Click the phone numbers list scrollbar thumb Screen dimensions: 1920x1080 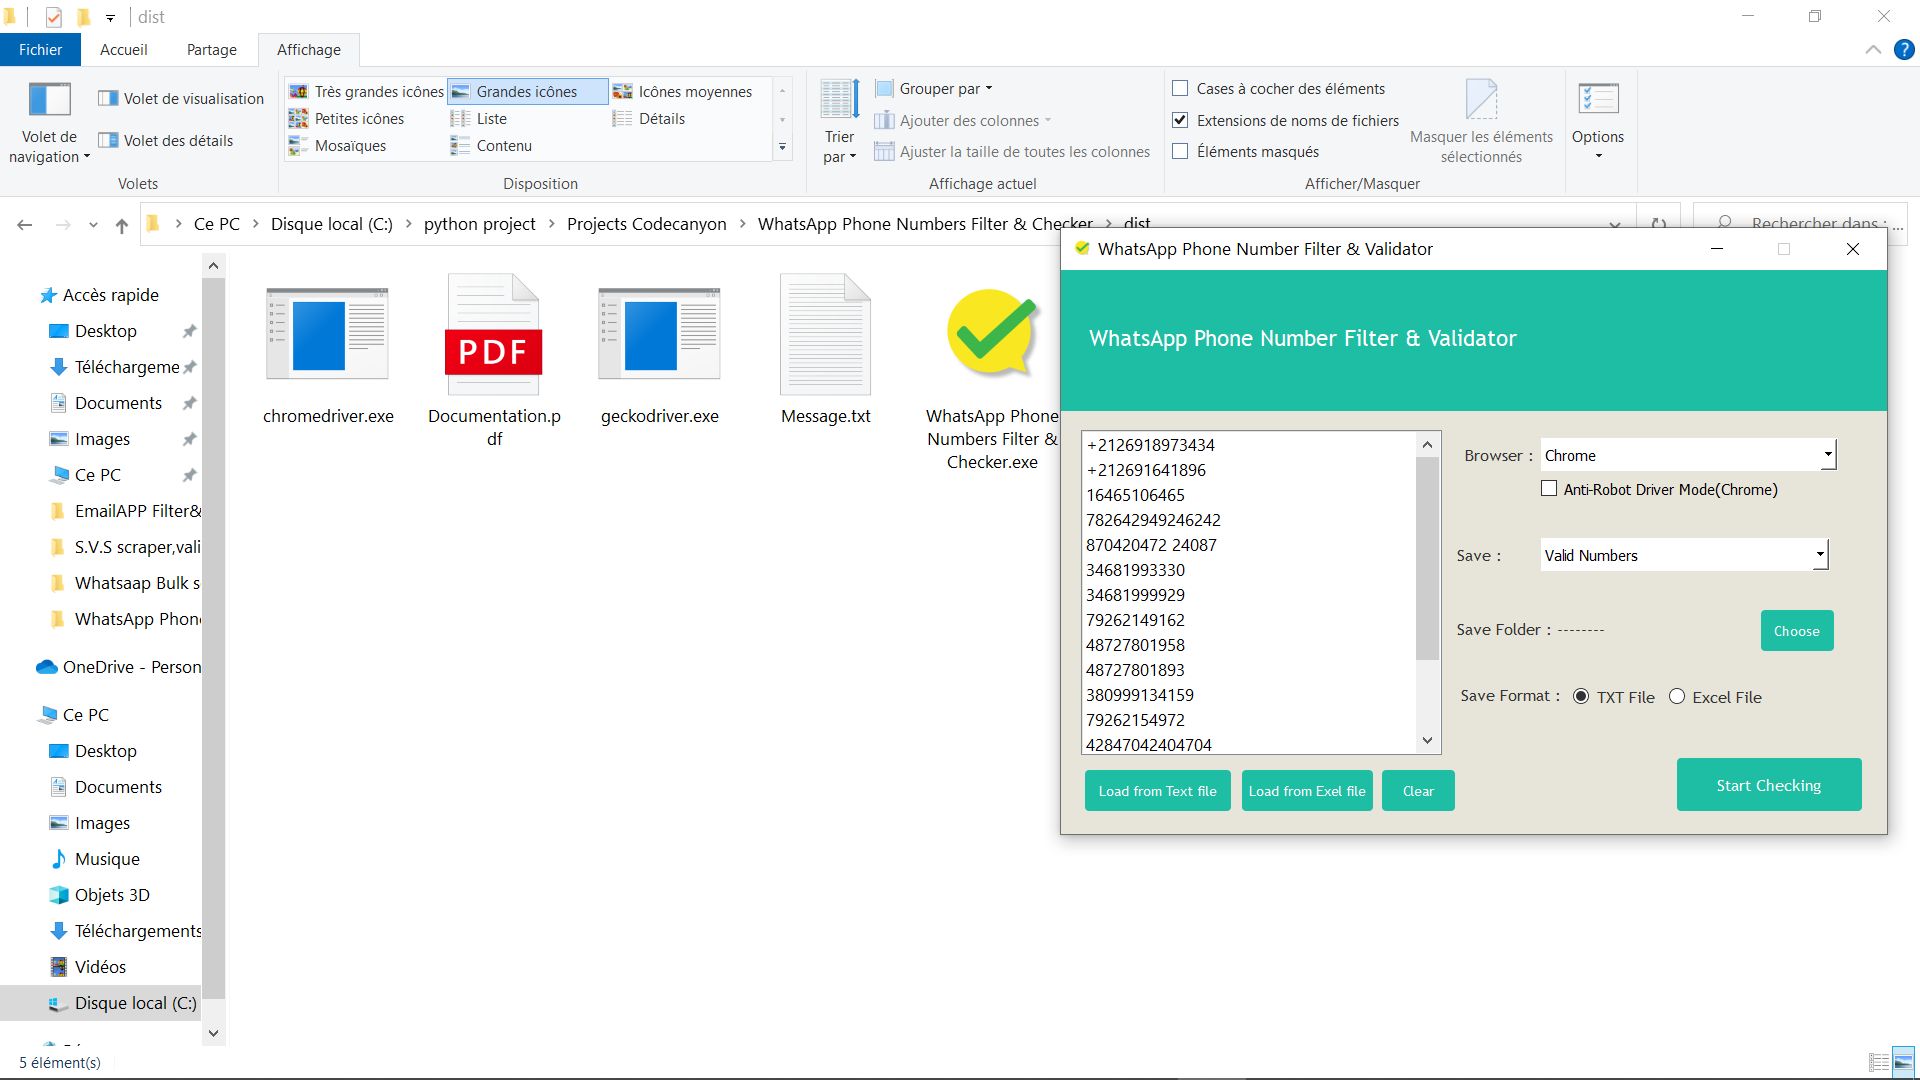click(1427, 558)
